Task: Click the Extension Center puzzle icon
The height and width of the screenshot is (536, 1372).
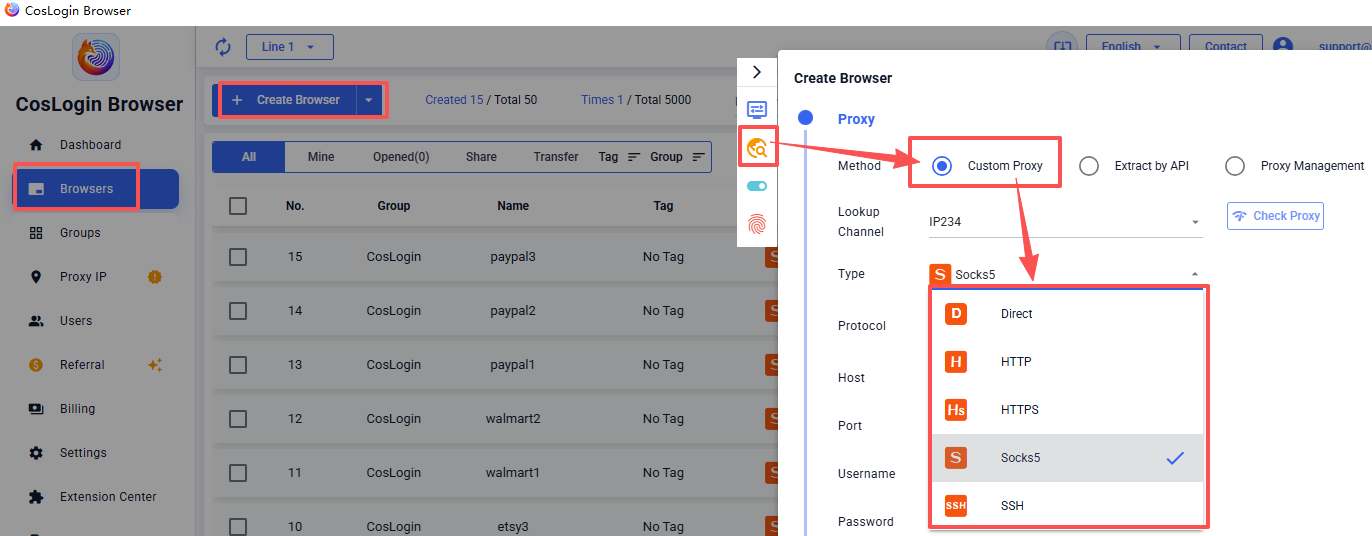Action: click(36, 497)
